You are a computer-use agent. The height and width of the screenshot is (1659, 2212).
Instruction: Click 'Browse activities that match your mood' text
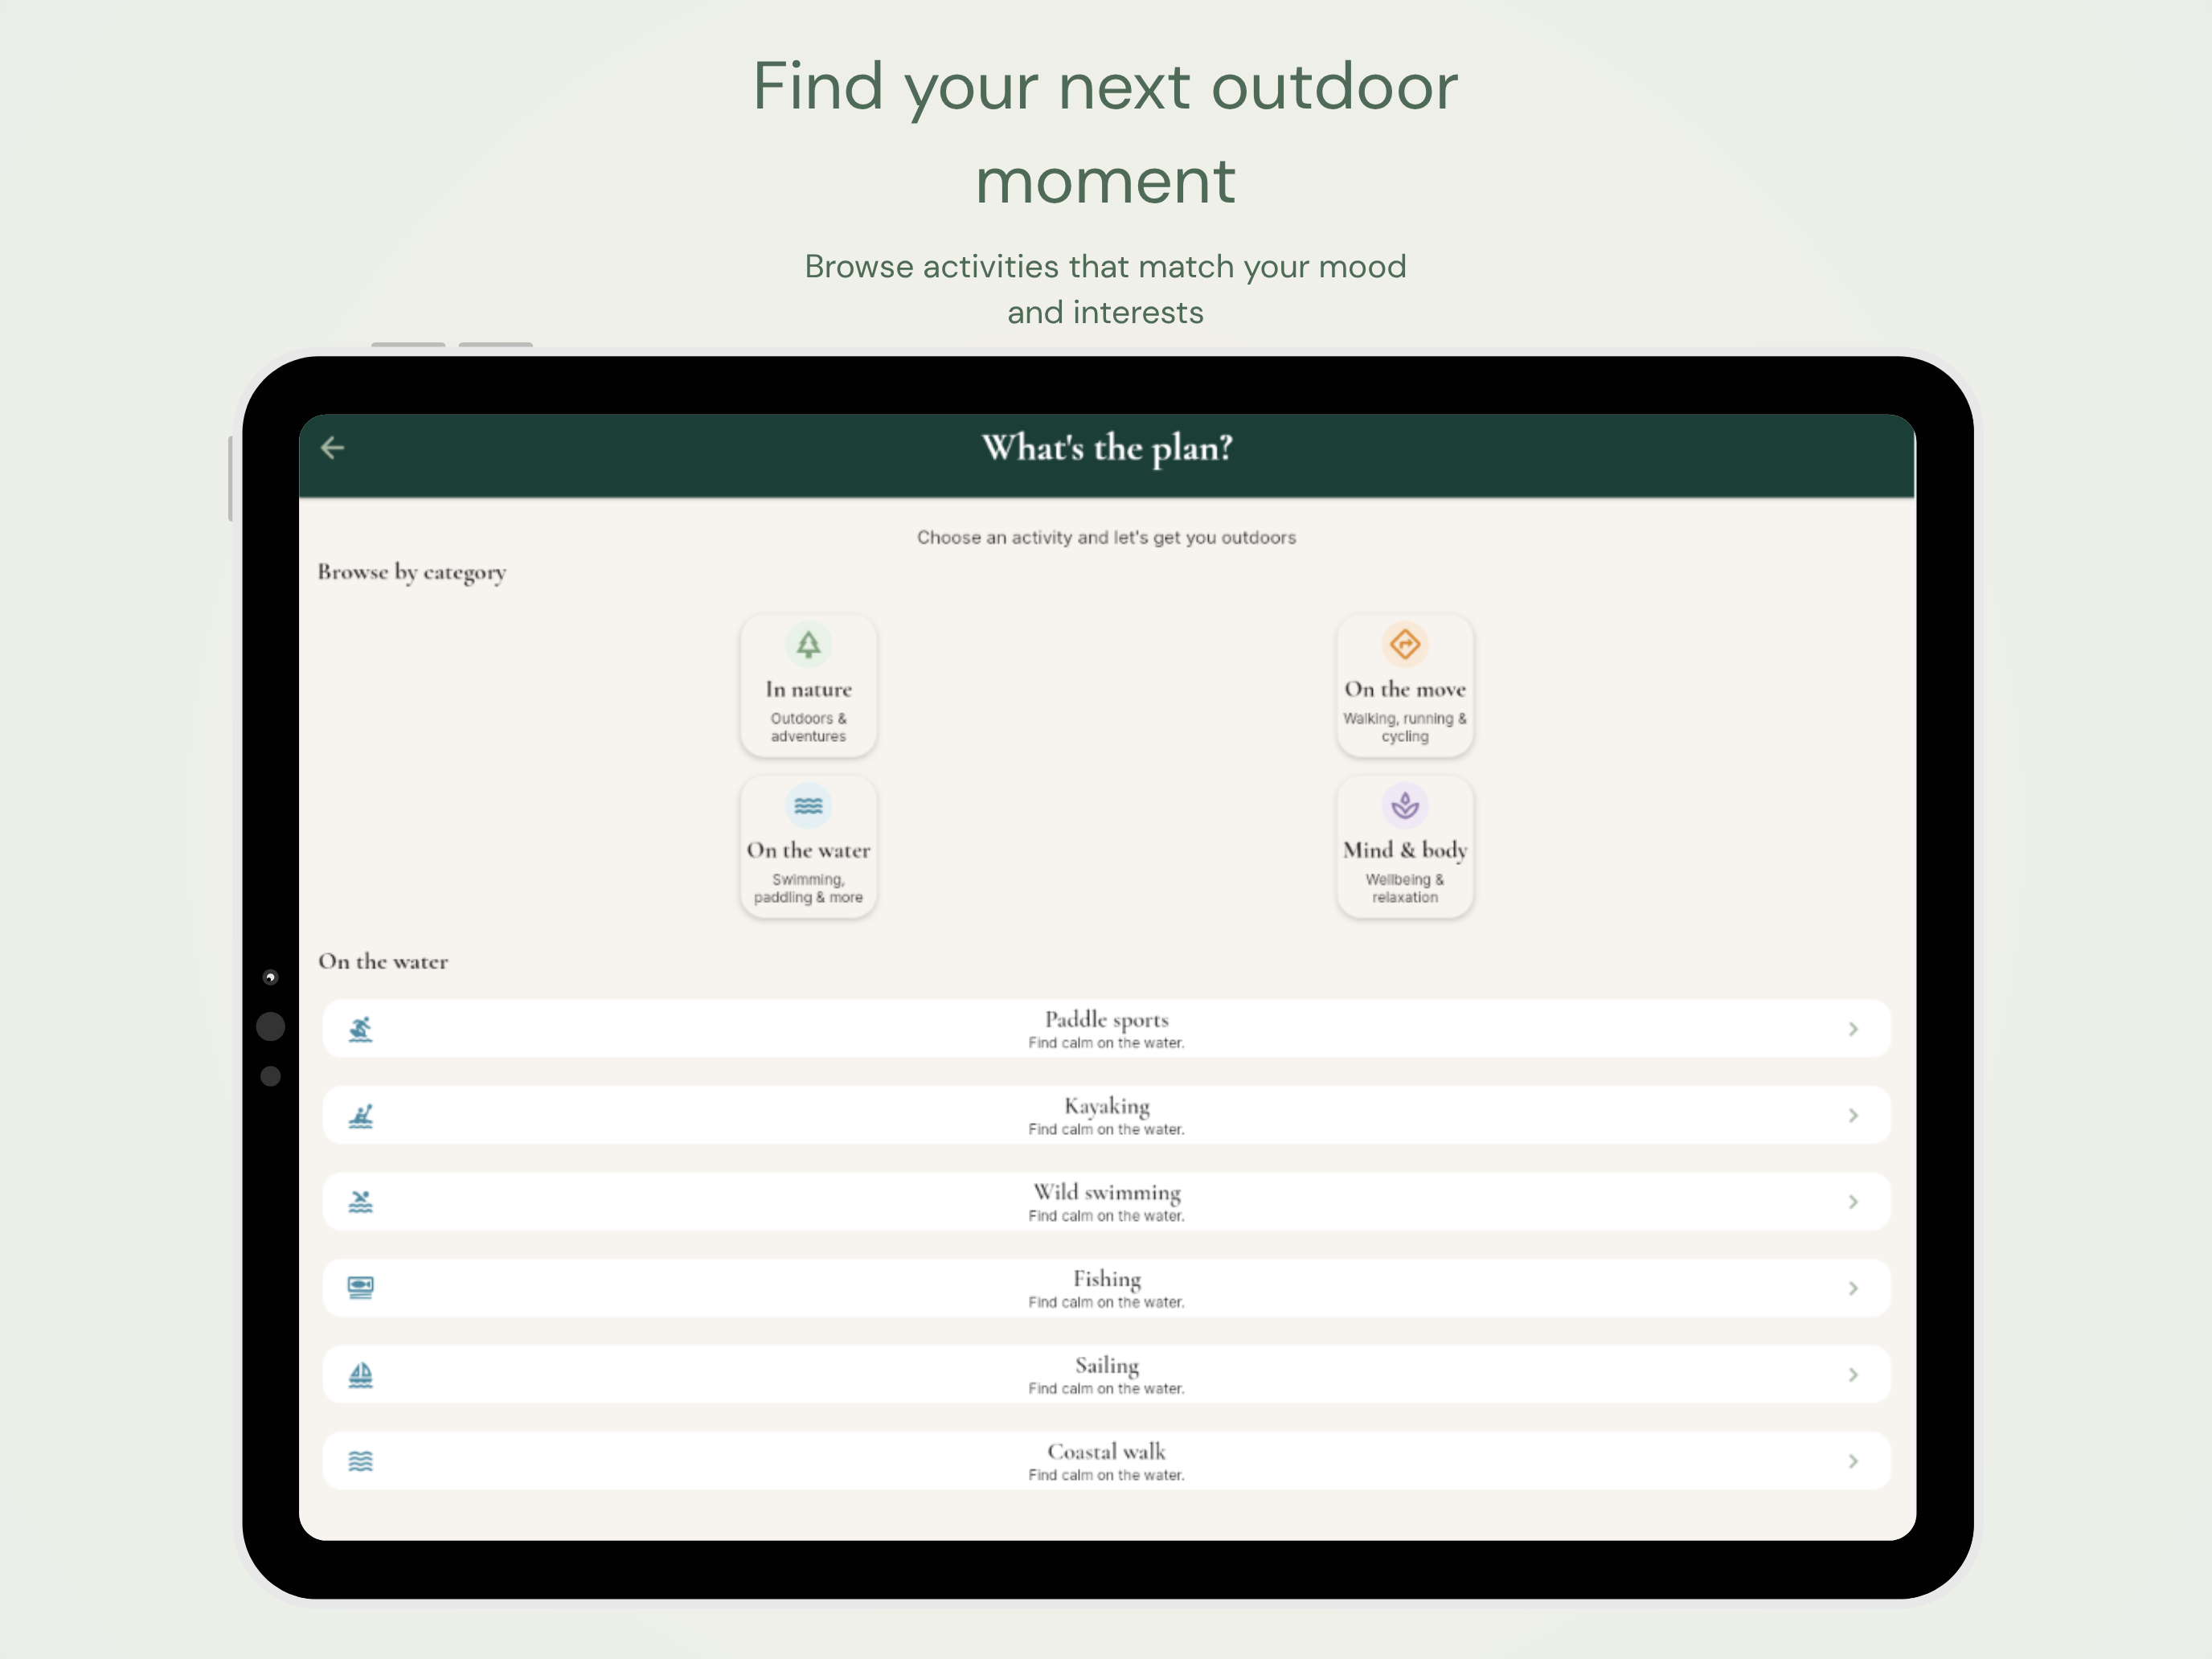[1106, 267]
